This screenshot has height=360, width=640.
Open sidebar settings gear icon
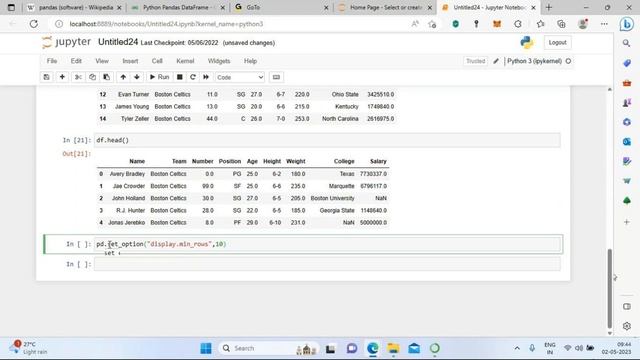627,326
